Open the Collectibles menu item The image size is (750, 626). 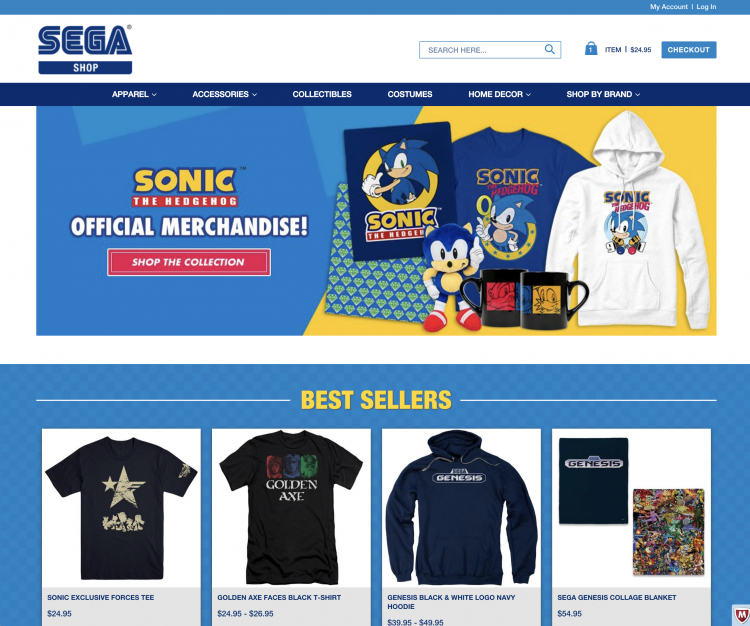(322, 94)
